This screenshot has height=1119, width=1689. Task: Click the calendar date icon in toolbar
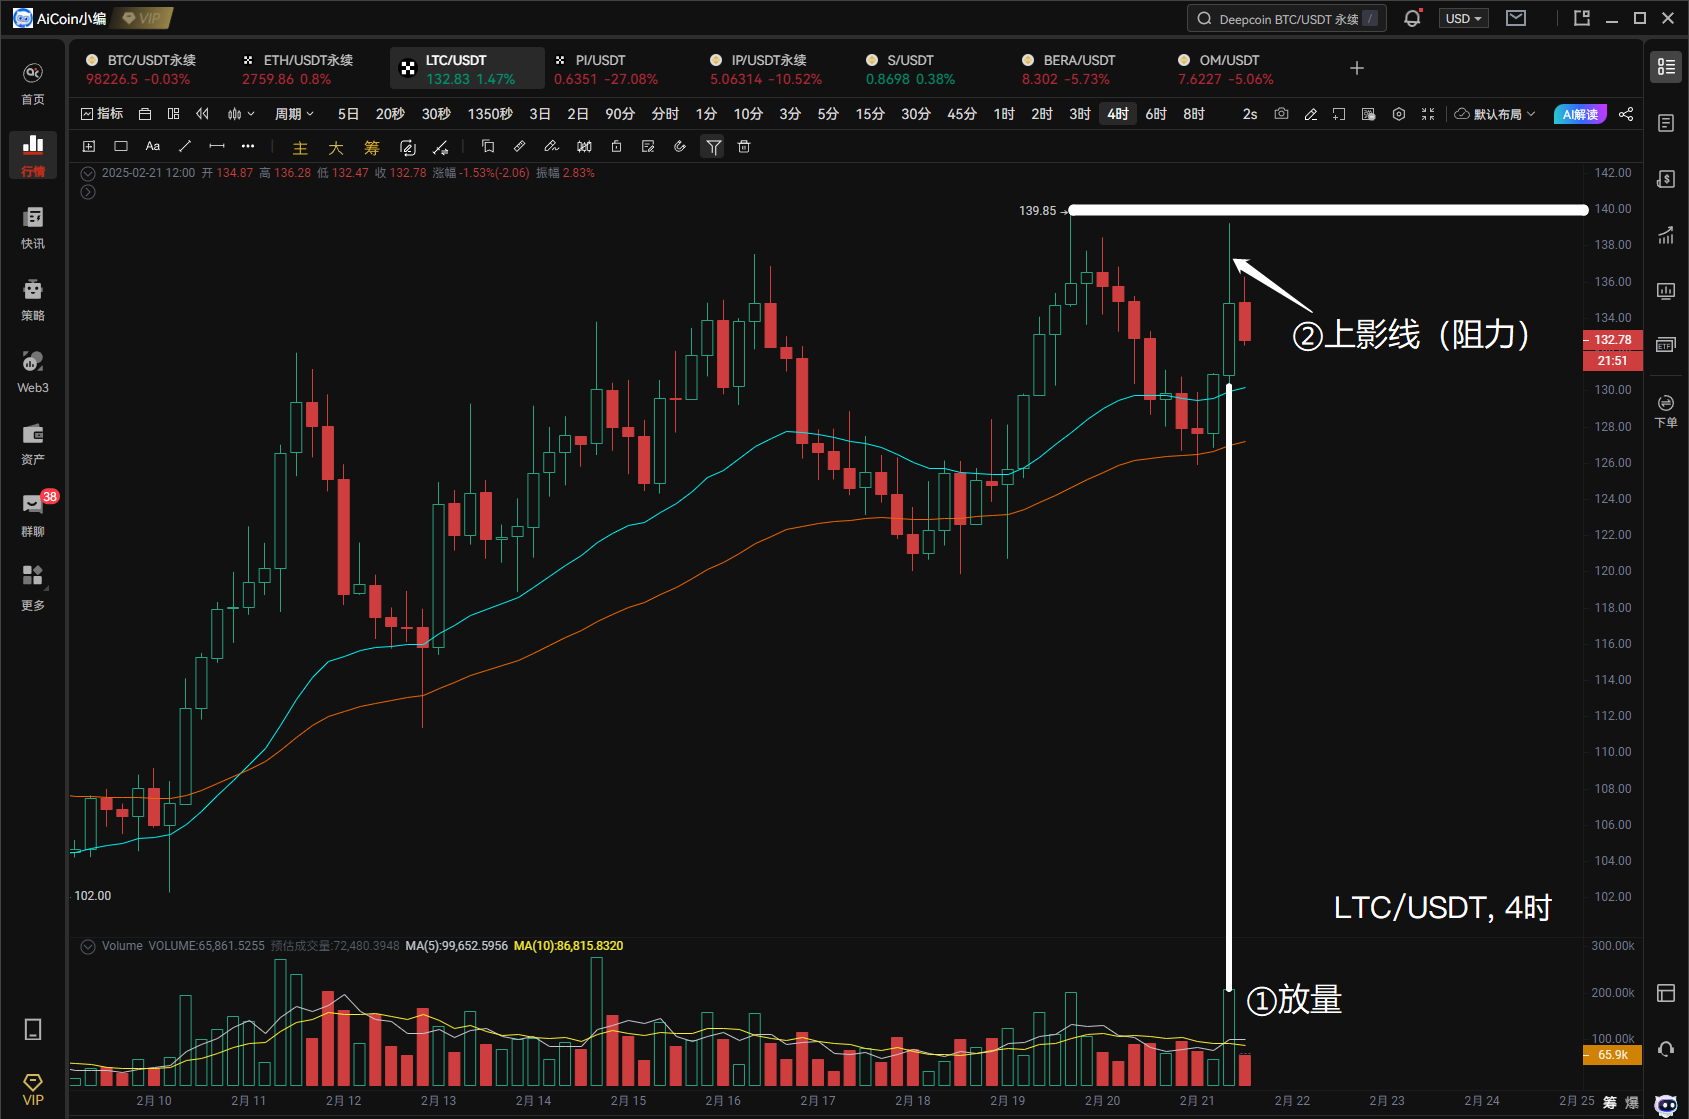(x=145, y=114)
